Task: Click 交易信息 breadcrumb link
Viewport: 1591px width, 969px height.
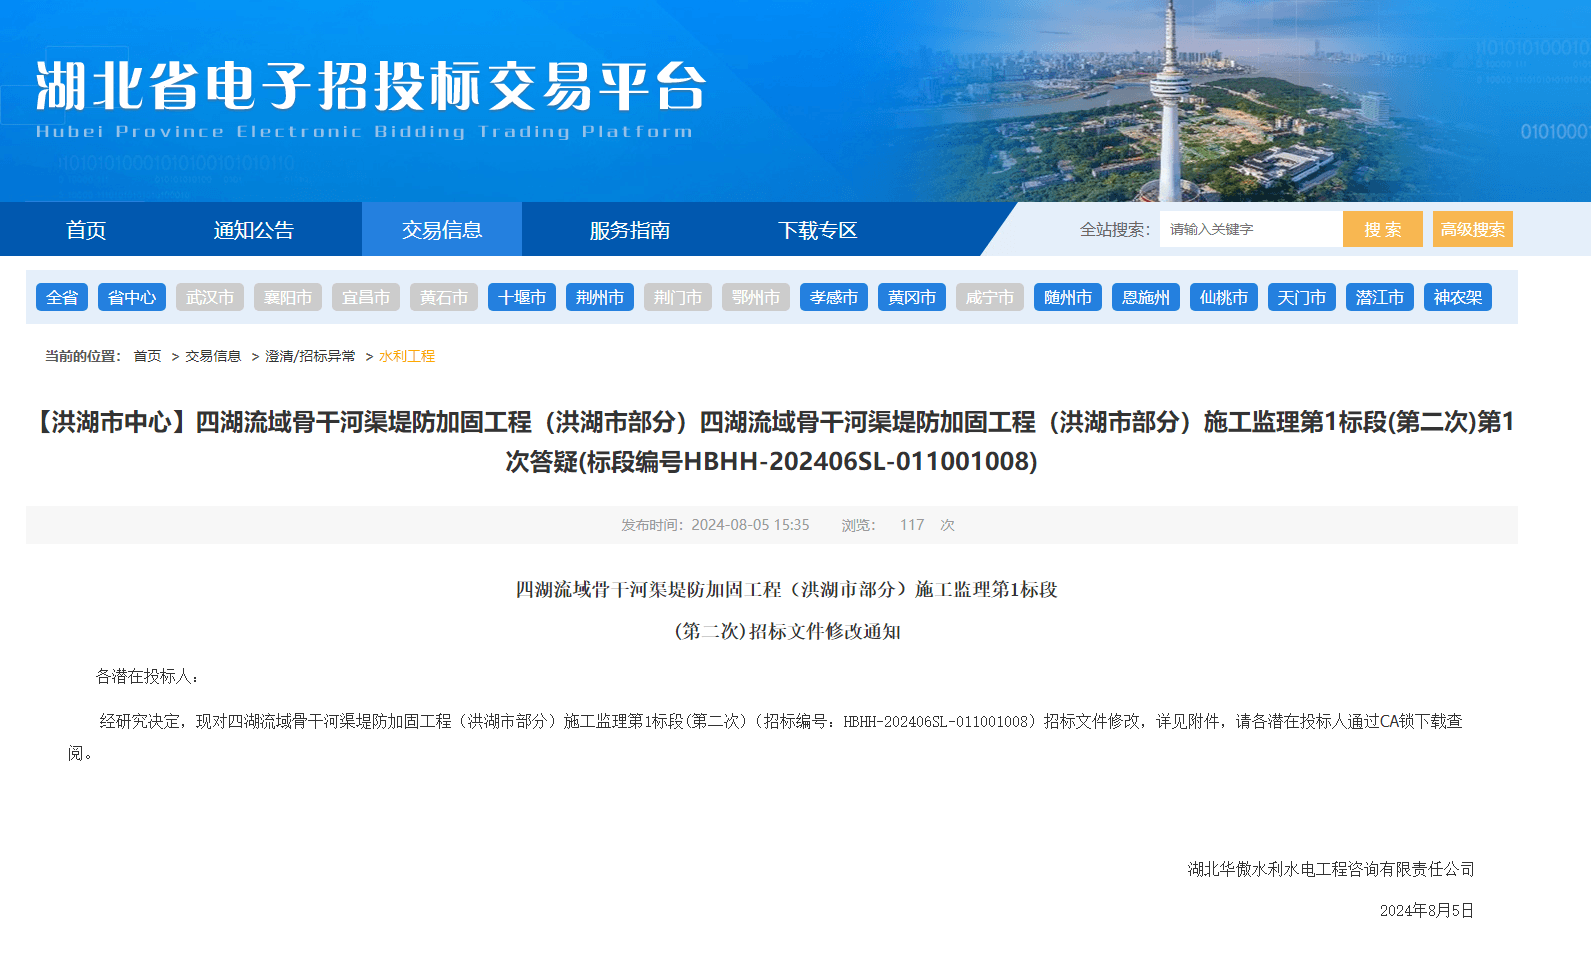Action: click(x=213, y=356)
